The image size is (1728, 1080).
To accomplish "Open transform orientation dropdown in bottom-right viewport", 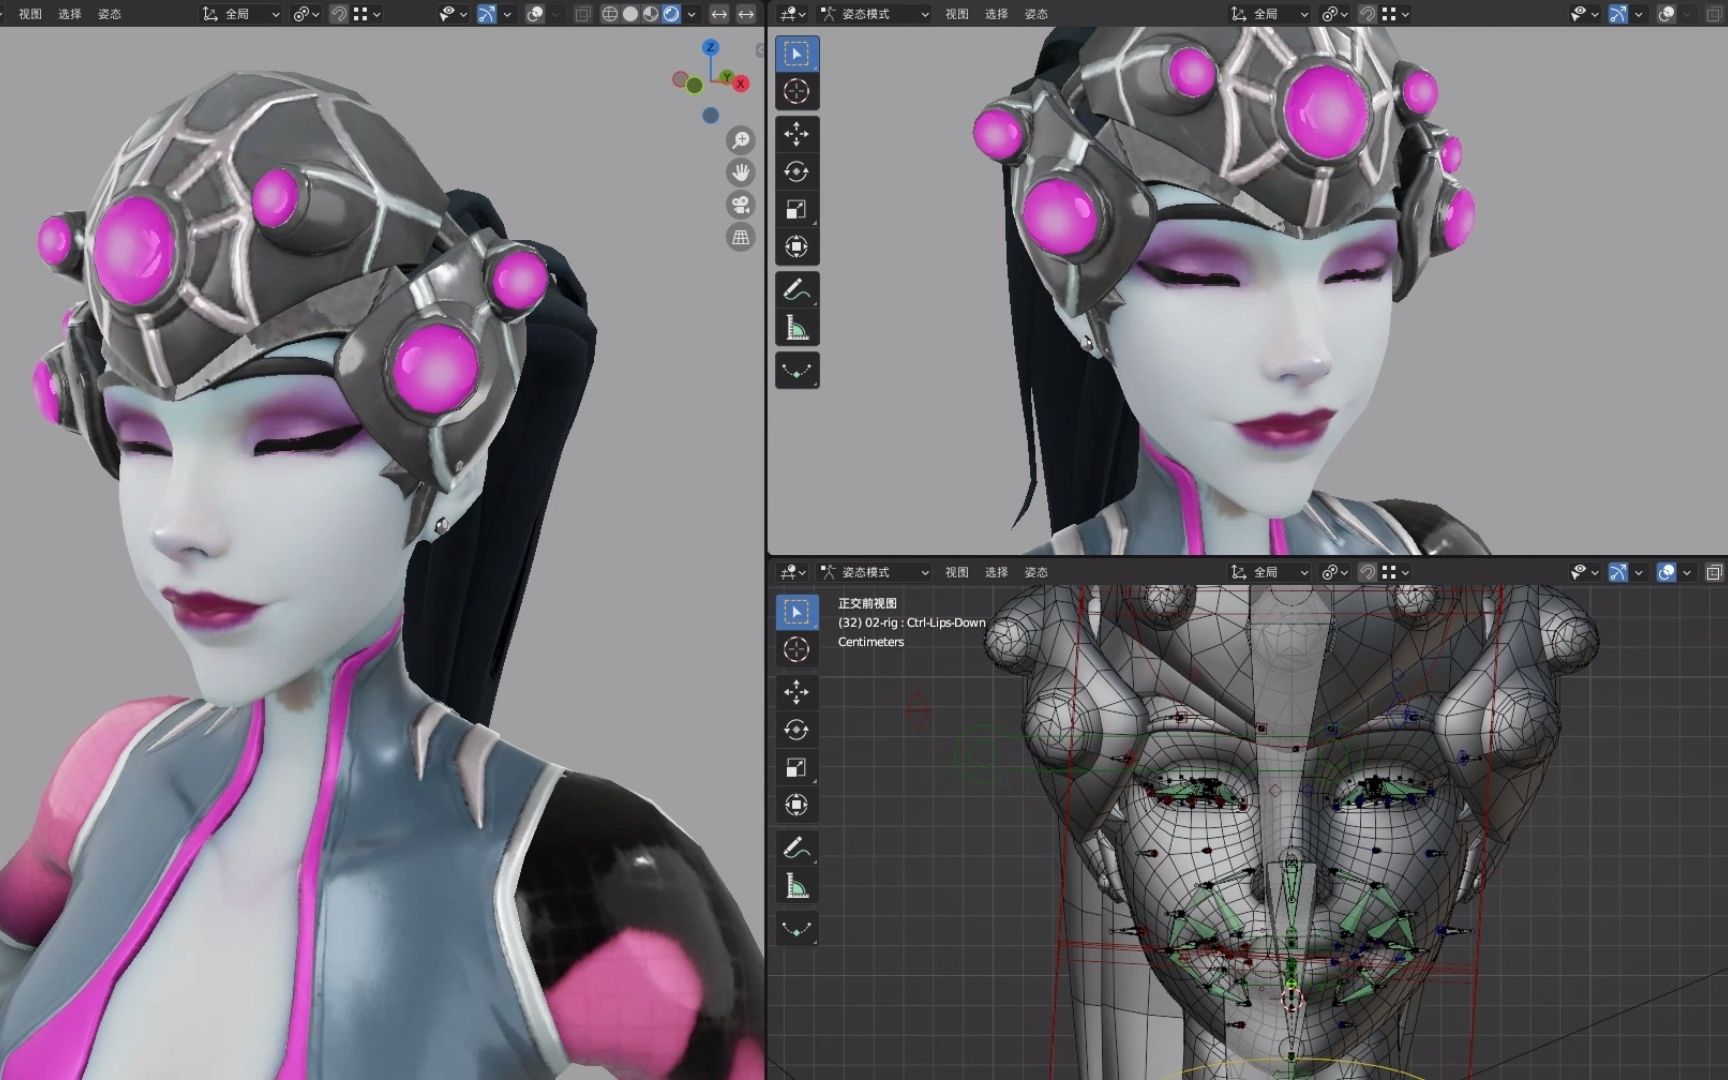I will pos(1269,572).
